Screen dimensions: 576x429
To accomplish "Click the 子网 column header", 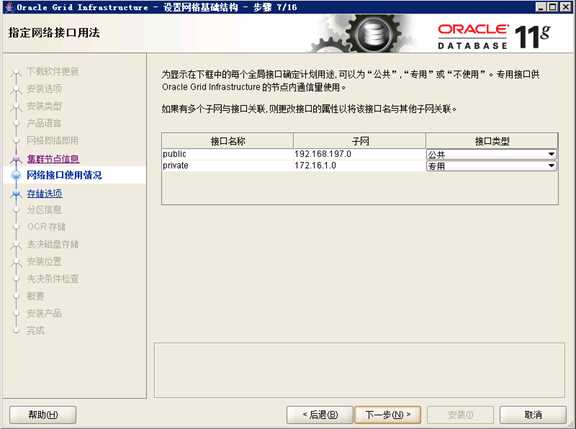I will coord(360,141).
